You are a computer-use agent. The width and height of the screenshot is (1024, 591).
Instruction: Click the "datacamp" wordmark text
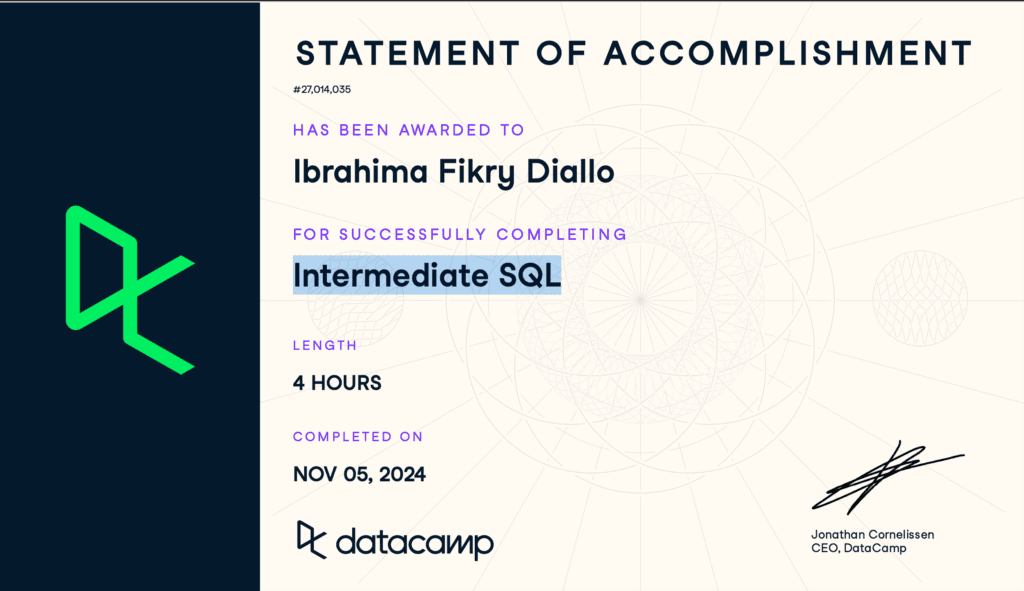(415, 544)
